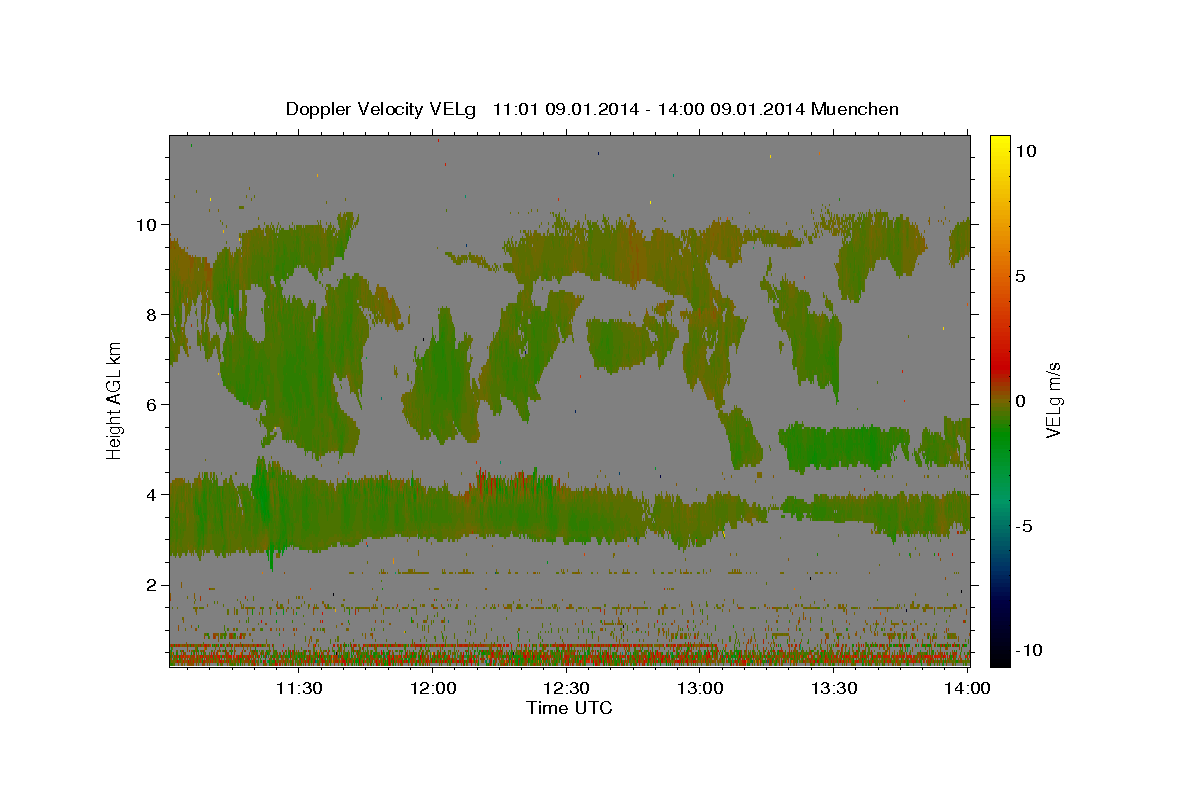This screenshot has height=800, width=1200.
Task: Click the colorbar value 0 label
Action: point(1020,400)
